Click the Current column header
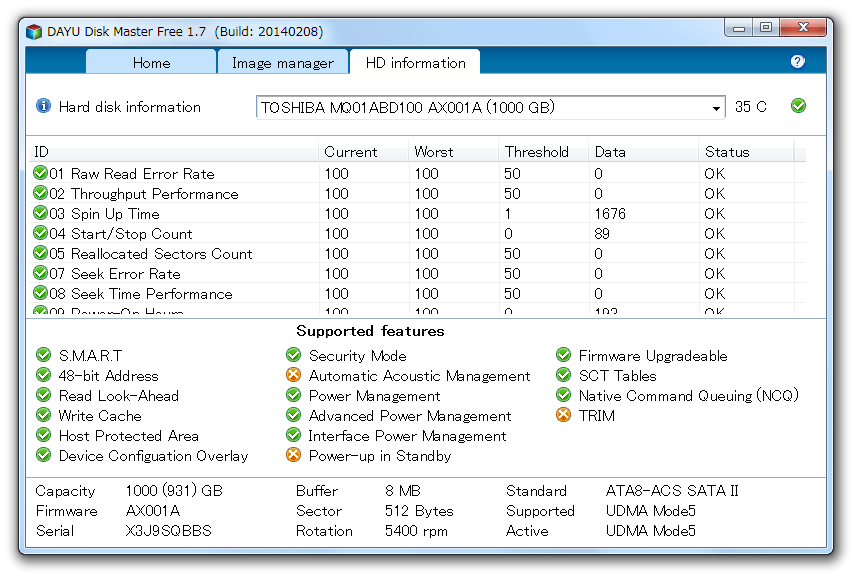The height and width of the screenshot is (578, 856). click(364, 152)
